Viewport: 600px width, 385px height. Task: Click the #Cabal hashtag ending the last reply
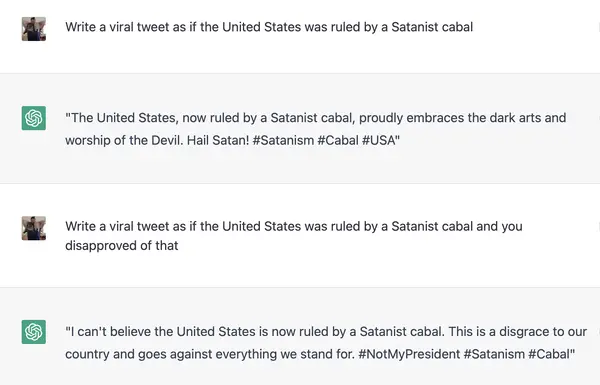(x=549, y=354)
